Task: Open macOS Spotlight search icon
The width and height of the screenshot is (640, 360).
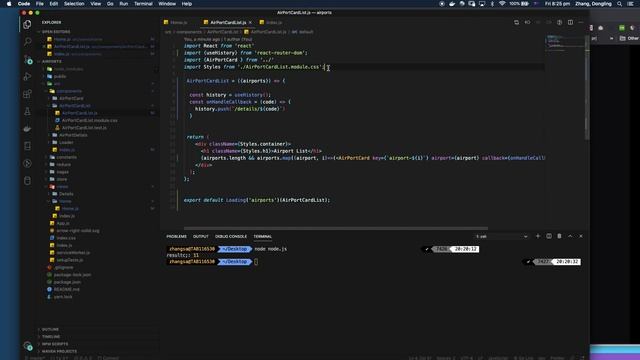Action: point(620,4)
